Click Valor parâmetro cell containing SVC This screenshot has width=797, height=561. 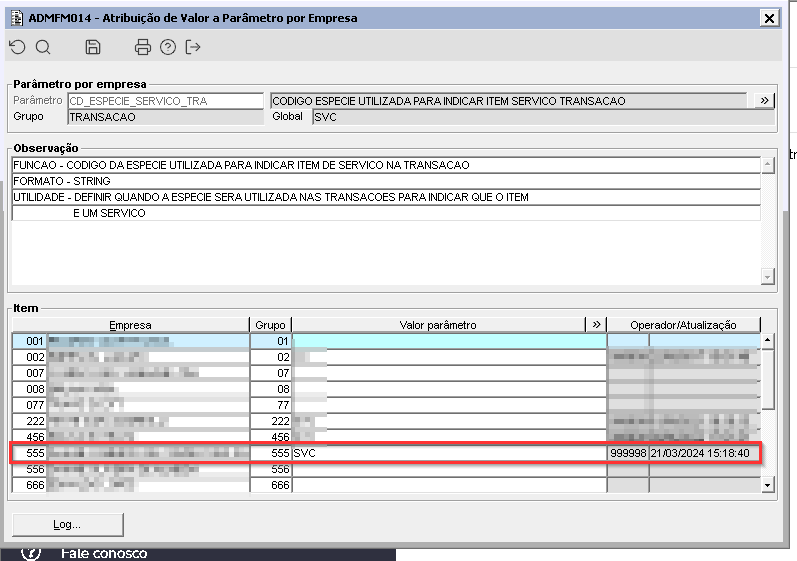pos(449,453)
